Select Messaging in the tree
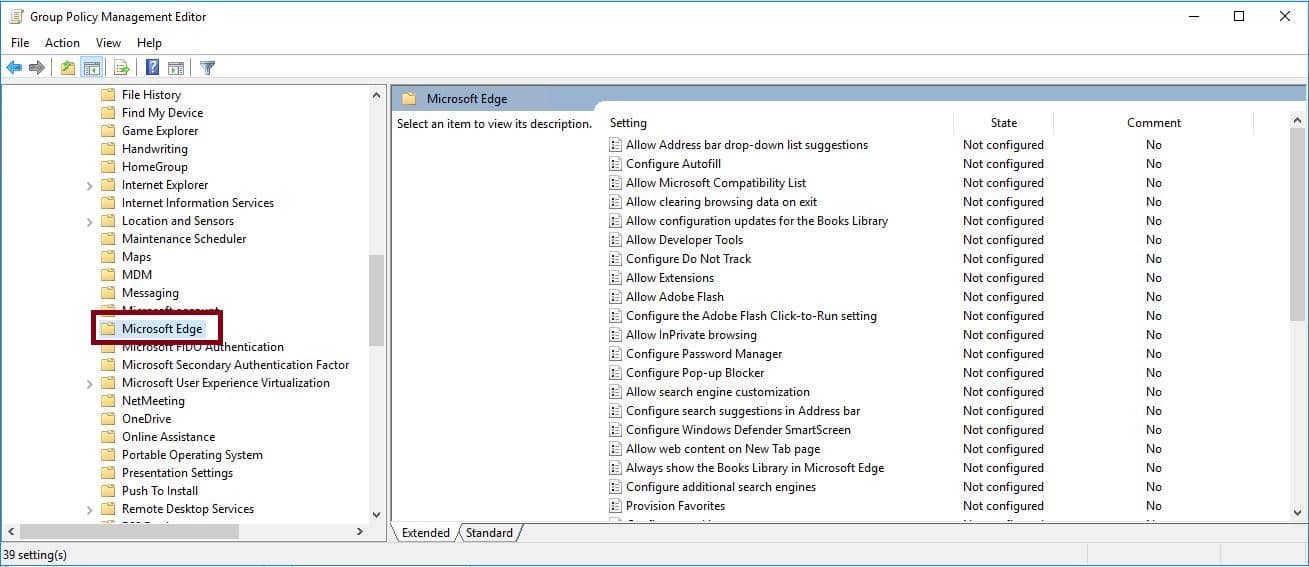Screen dimensions: 1309x567 click(150, 293)
